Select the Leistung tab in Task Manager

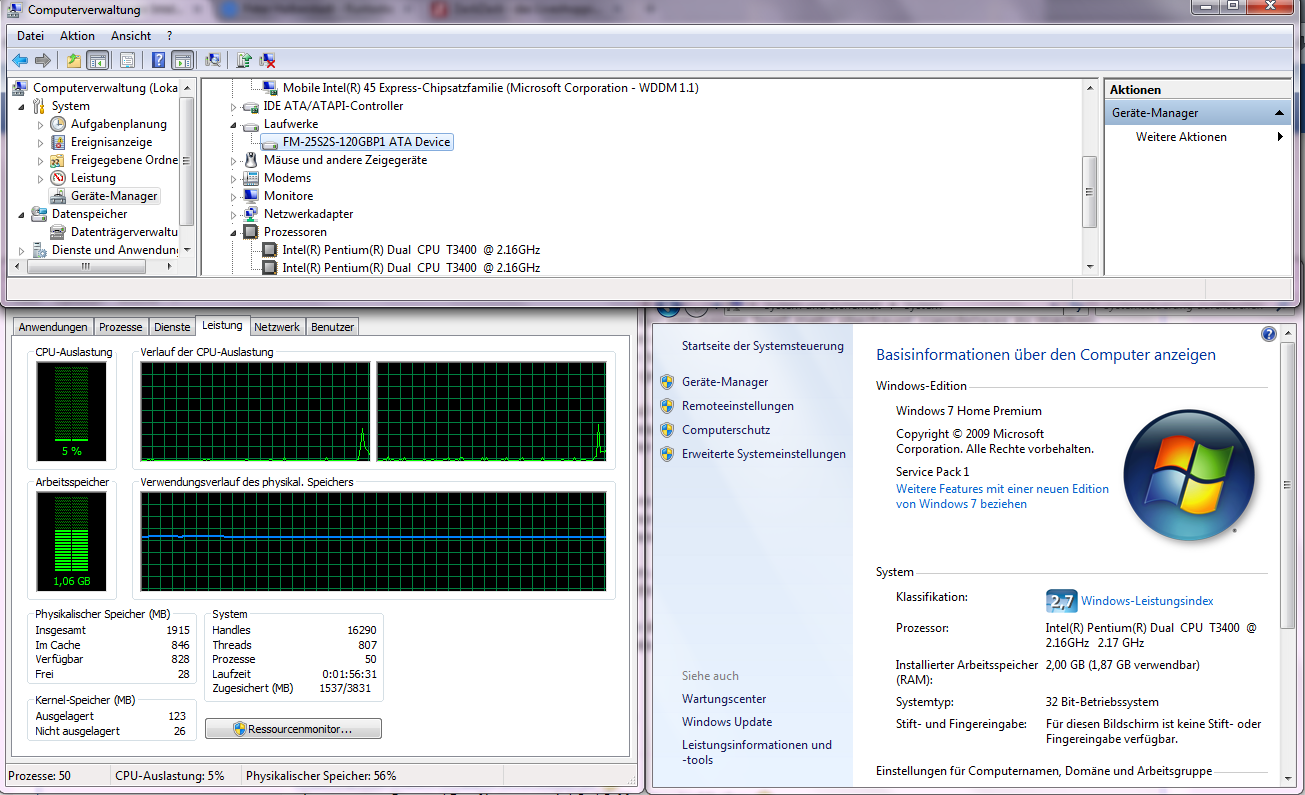tap(222, 325)
